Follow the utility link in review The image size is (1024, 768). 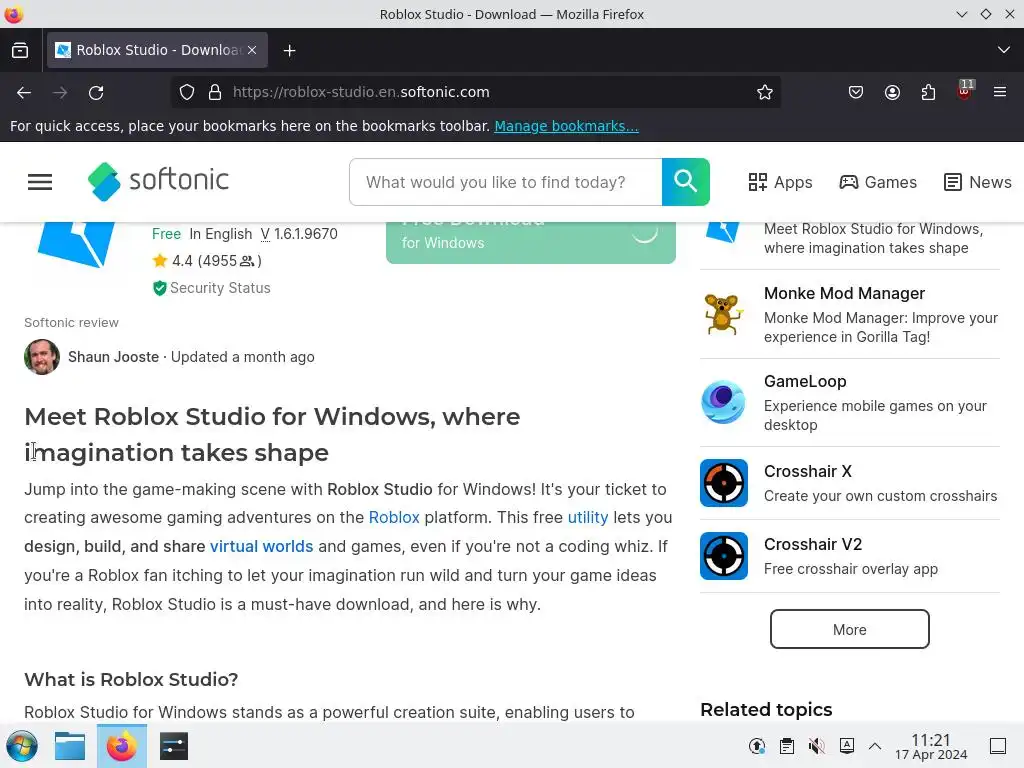point(588,518)
